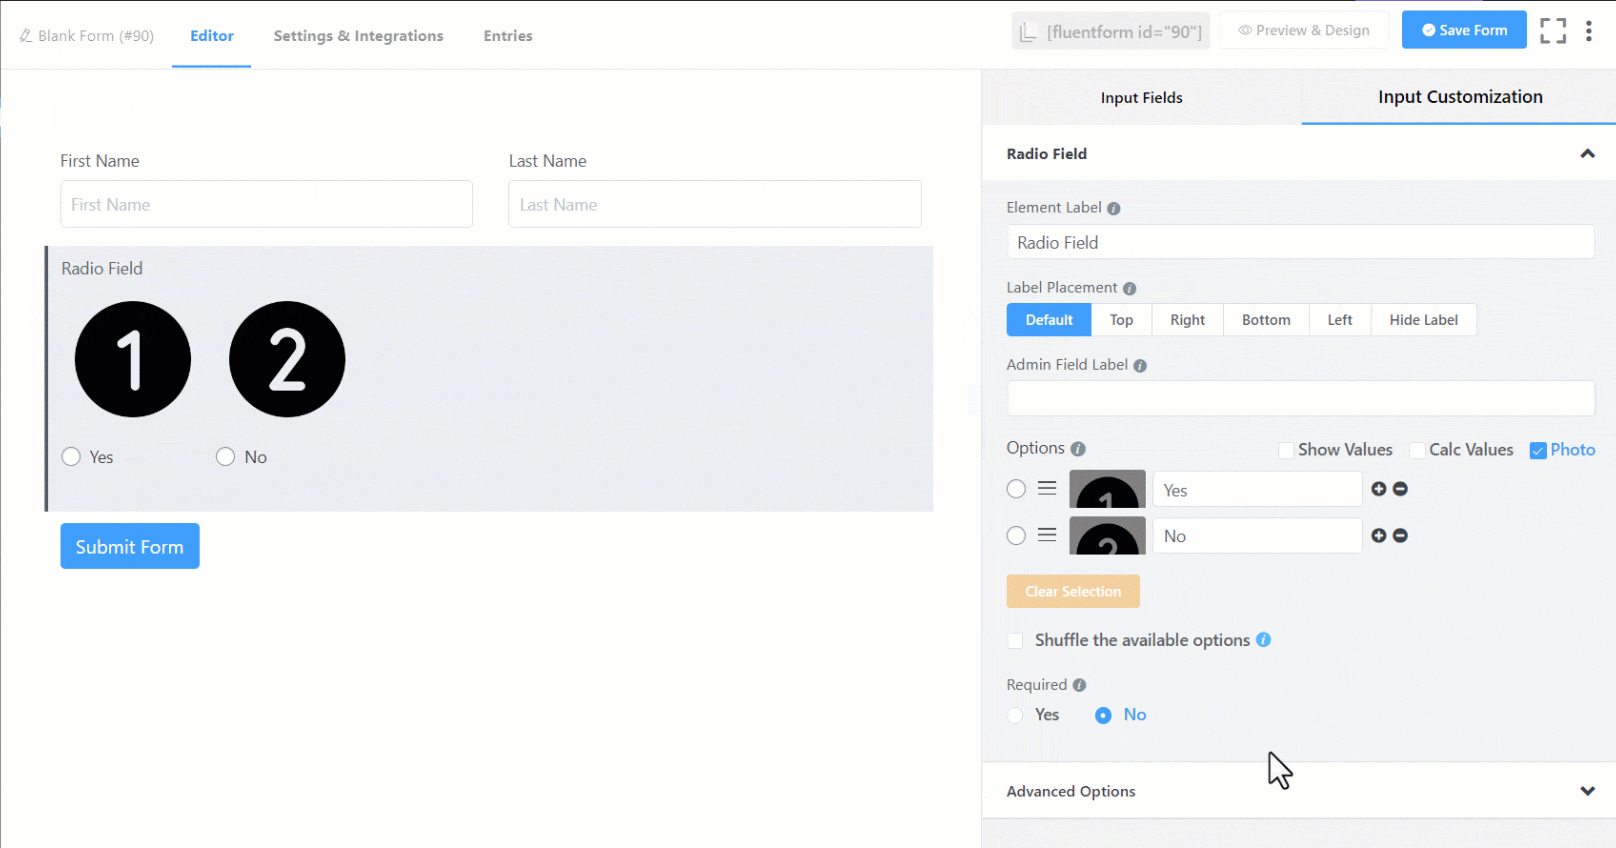Screen dimensions: 1616x848
Task: Click the Element Label info icon
Action: pyautogui.click(x=1113, y=208)
